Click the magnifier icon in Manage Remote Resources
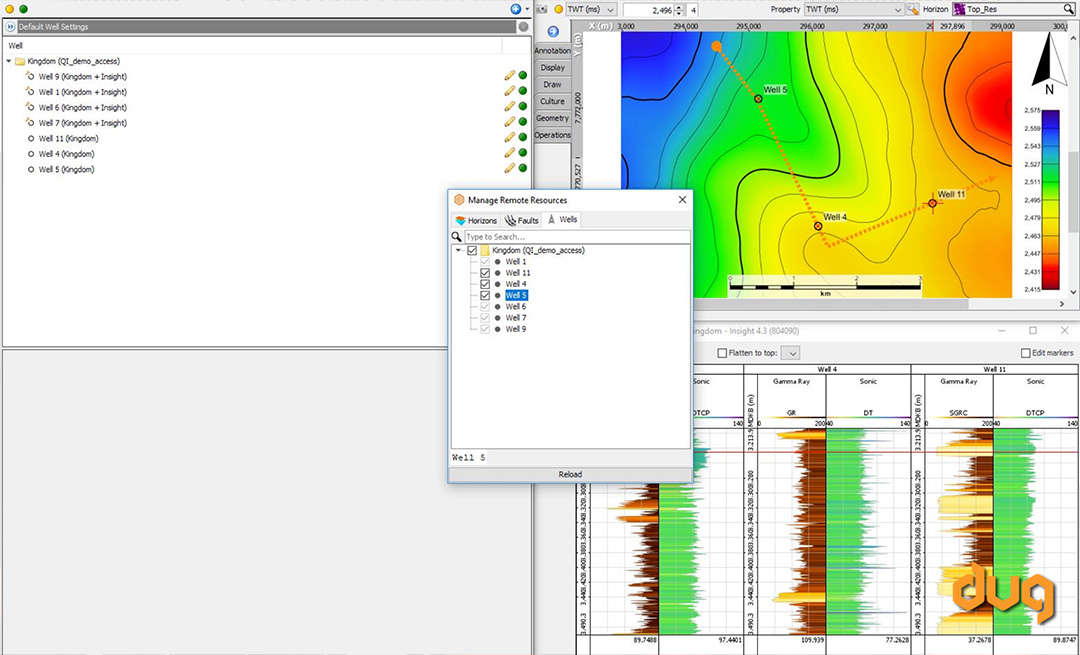 (x=458, y=237)
